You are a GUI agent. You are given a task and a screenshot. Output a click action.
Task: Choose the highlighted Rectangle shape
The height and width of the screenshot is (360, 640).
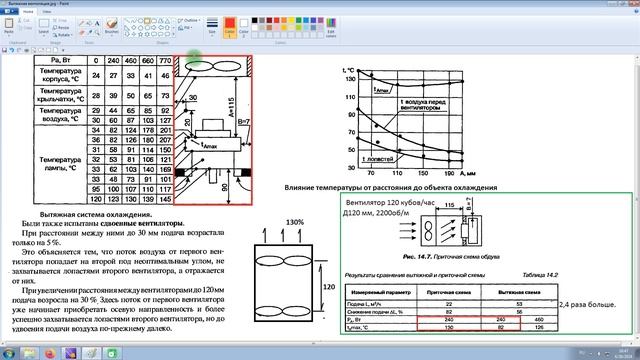coord(147,21)
